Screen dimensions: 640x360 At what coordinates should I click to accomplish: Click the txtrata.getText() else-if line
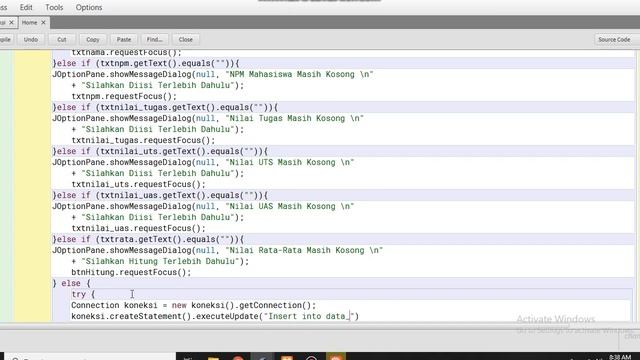pyautogui.click(x=148, y=240)
